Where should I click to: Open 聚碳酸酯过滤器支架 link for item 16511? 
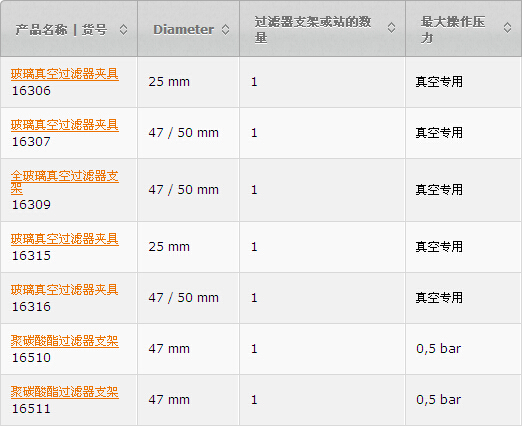(x=65, y=392)
